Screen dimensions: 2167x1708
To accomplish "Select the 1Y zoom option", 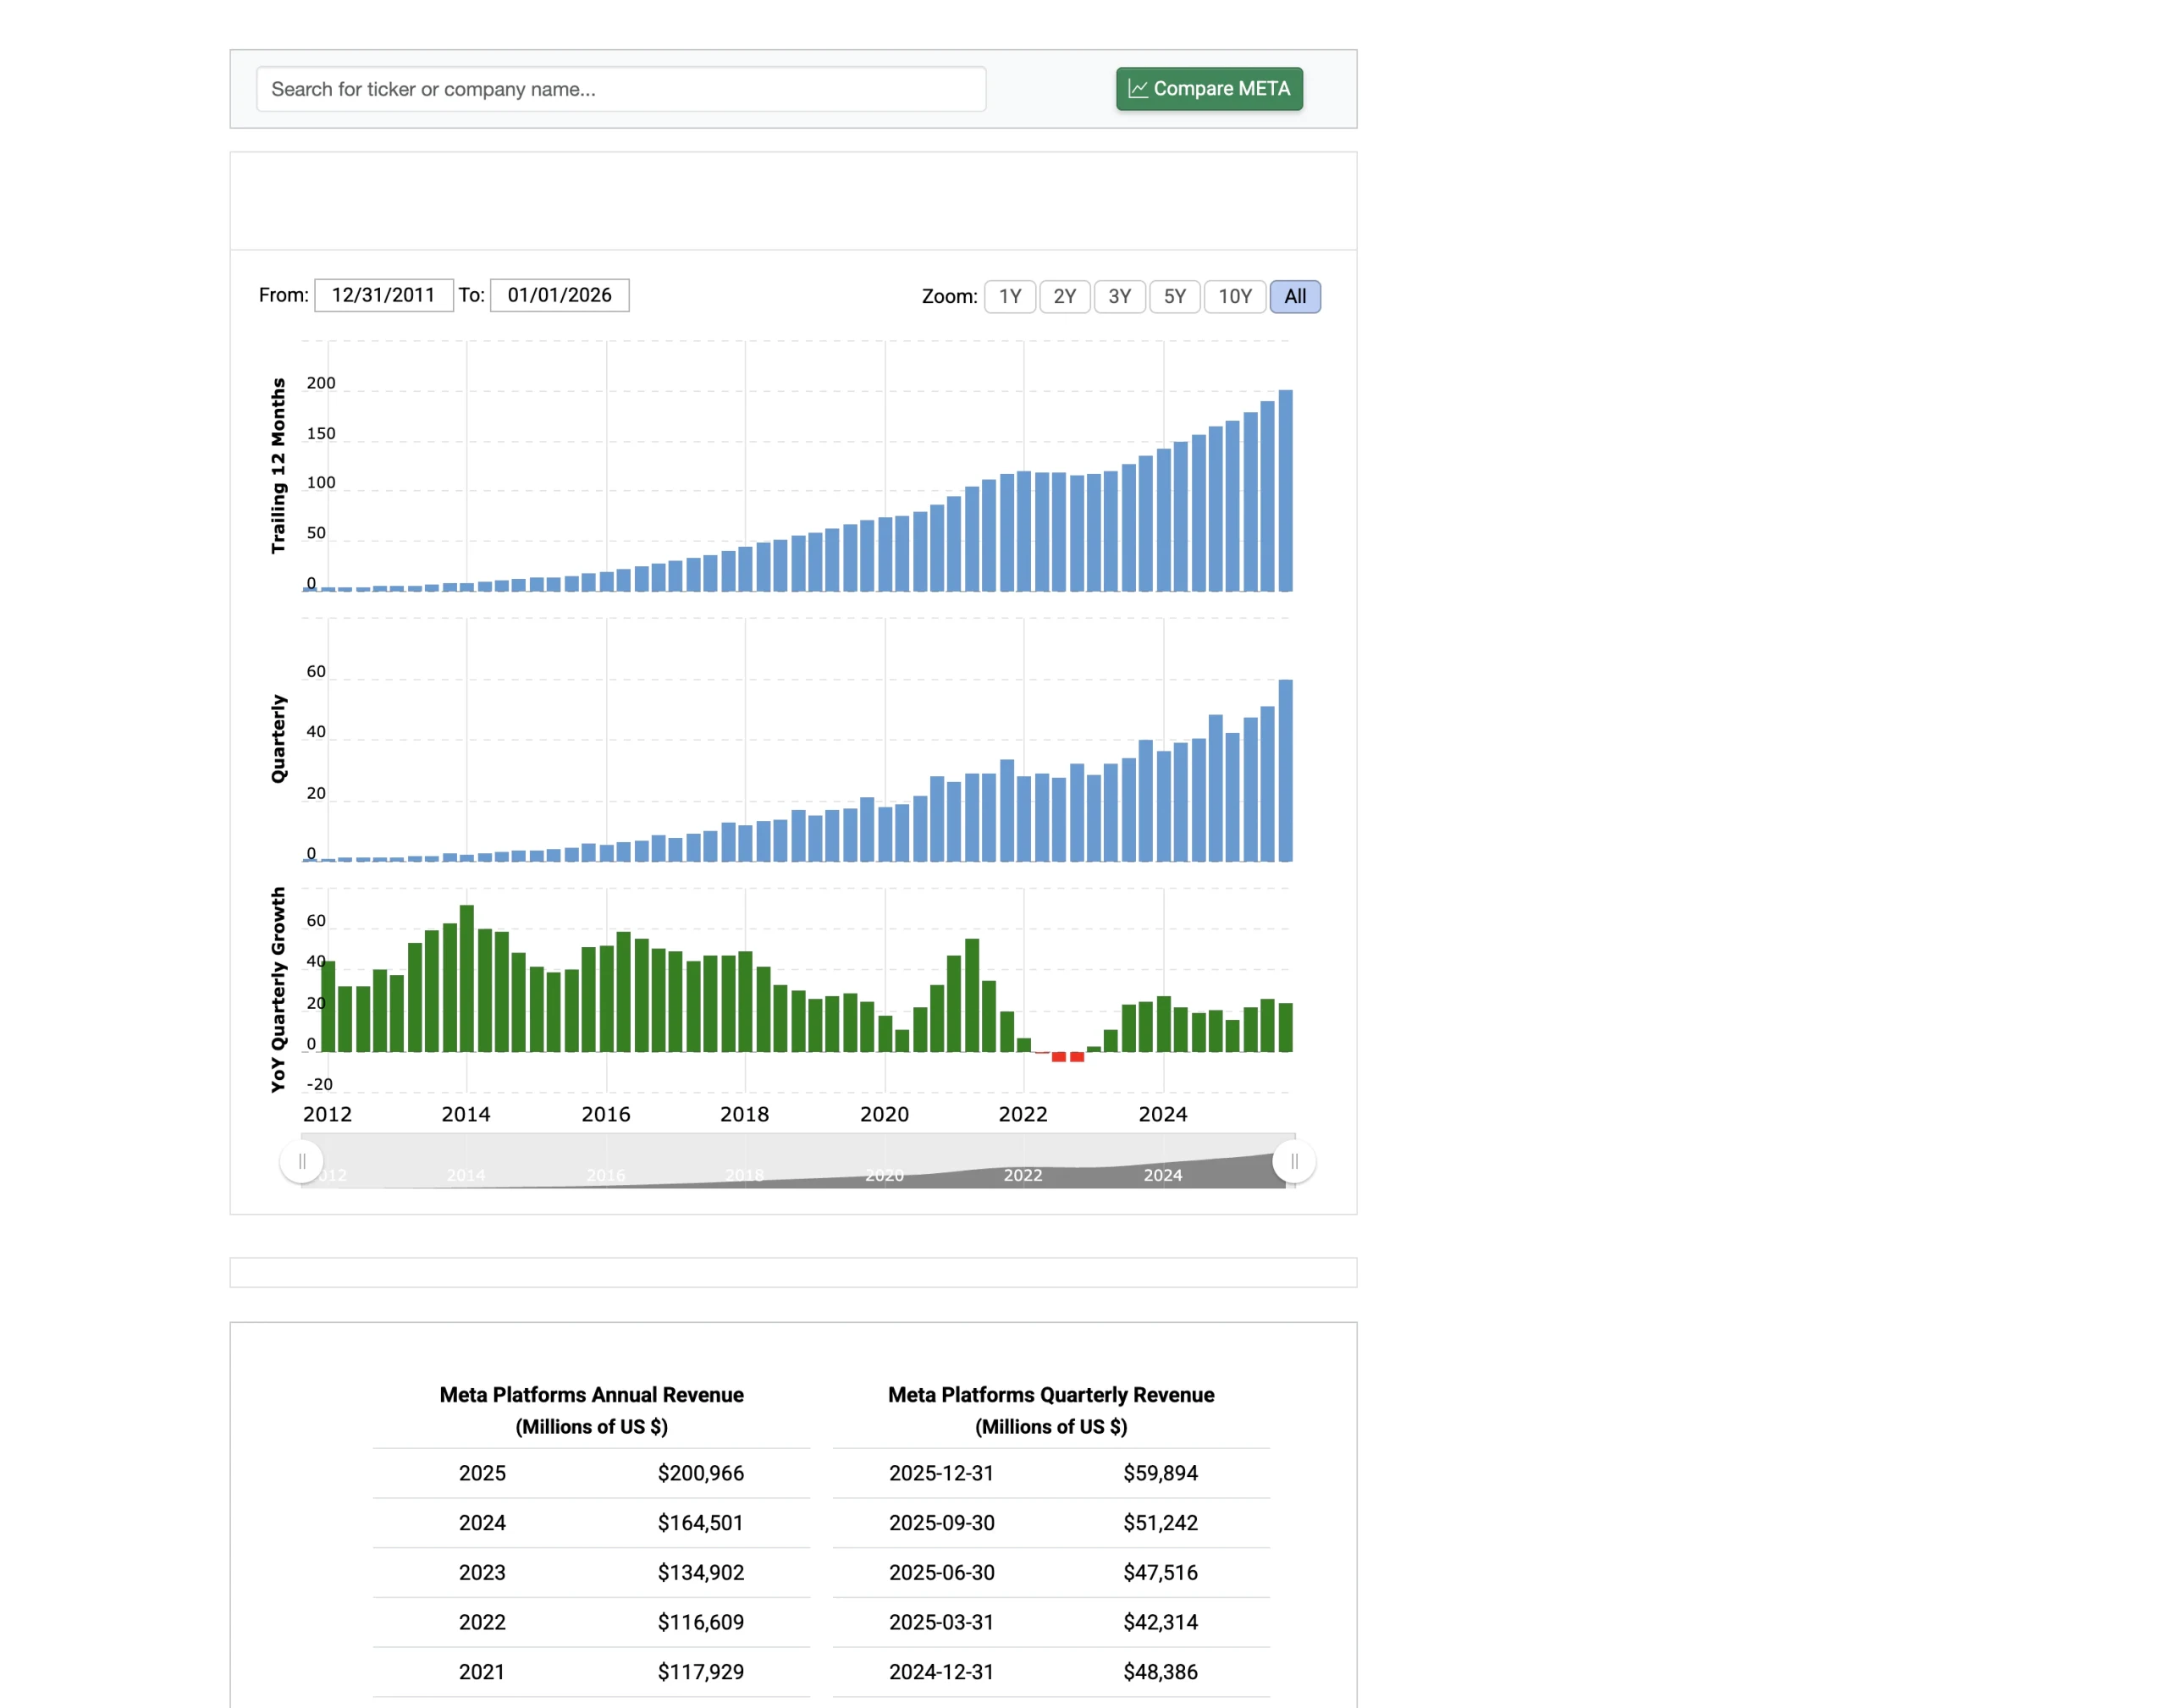I will pyautogui.click(x=1009, y=296).
